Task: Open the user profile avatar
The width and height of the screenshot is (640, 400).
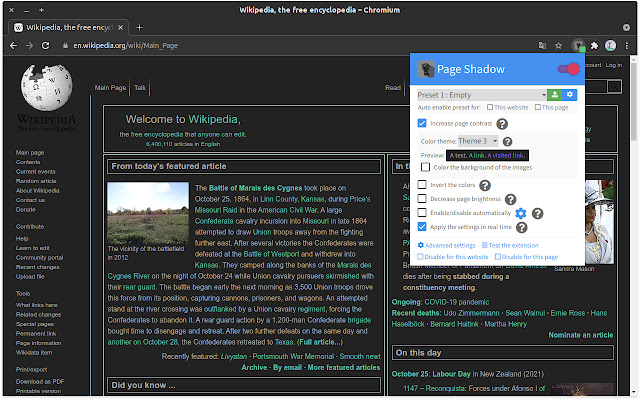Action: [611, 46]
